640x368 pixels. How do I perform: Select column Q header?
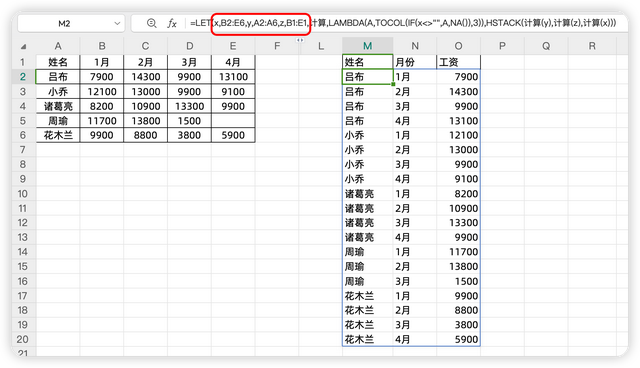tap(546, 46)
